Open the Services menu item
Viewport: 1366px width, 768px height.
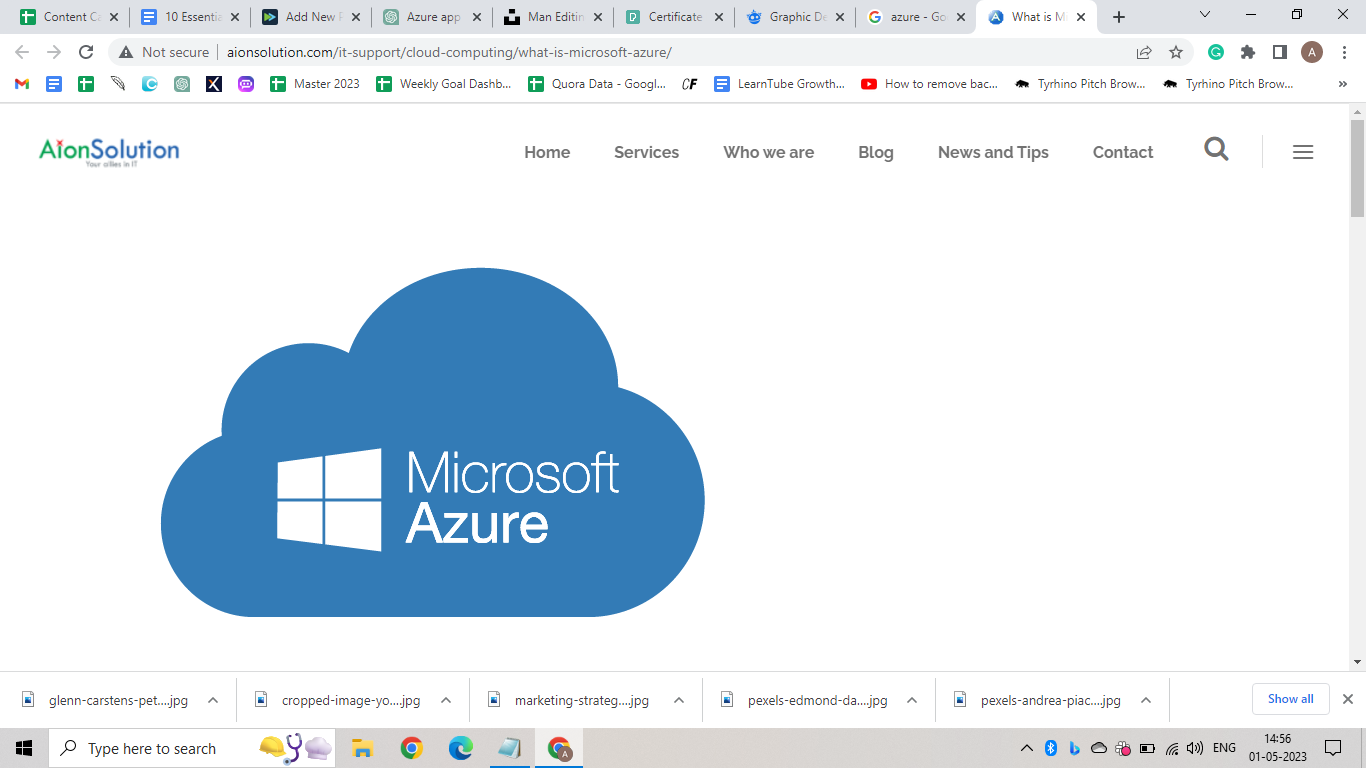[x=646, y=152]
